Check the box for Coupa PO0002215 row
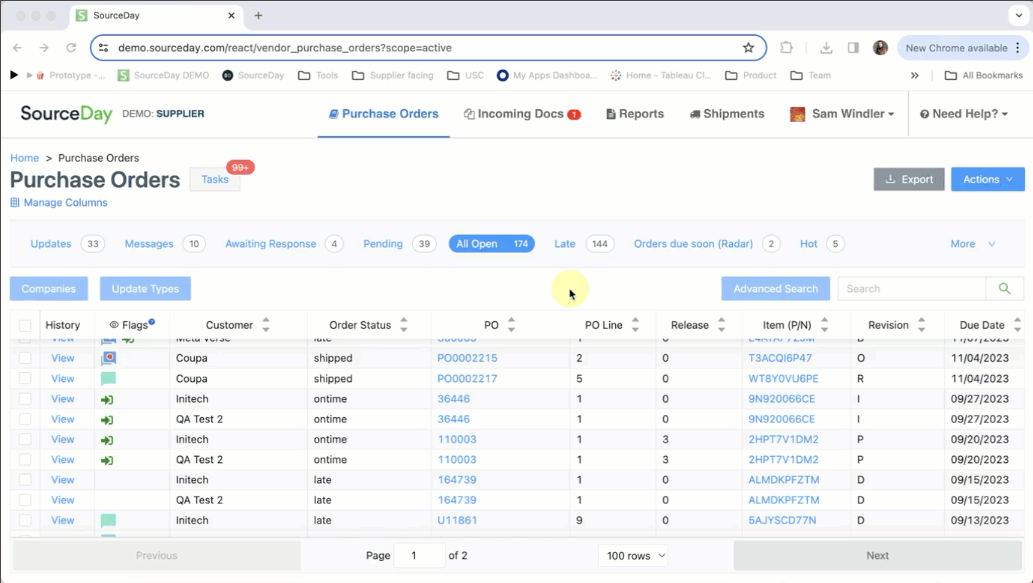This screenshot has width=1033, height=583. 25,358
